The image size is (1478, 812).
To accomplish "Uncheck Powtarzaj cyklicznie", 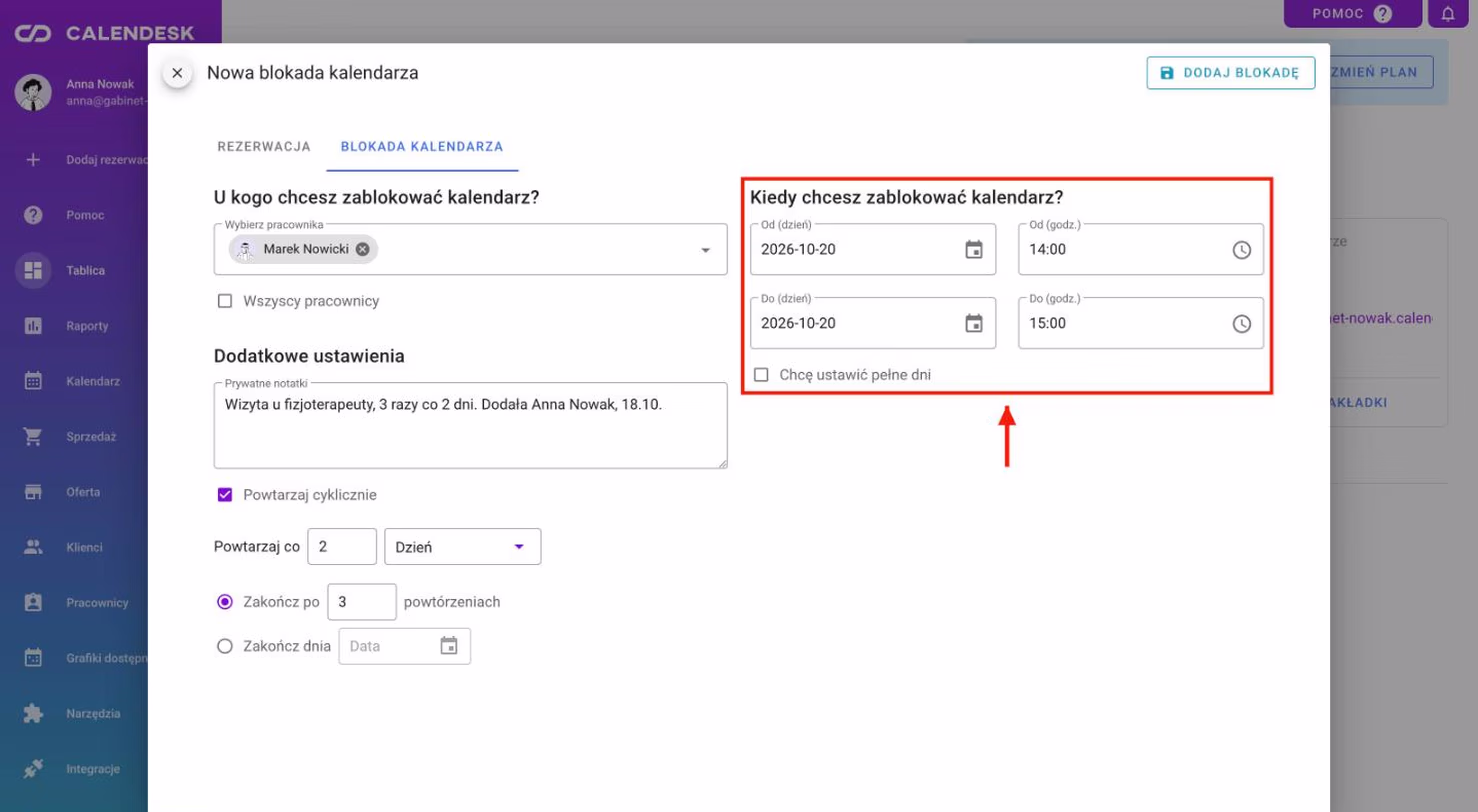I will coord(225,495).
